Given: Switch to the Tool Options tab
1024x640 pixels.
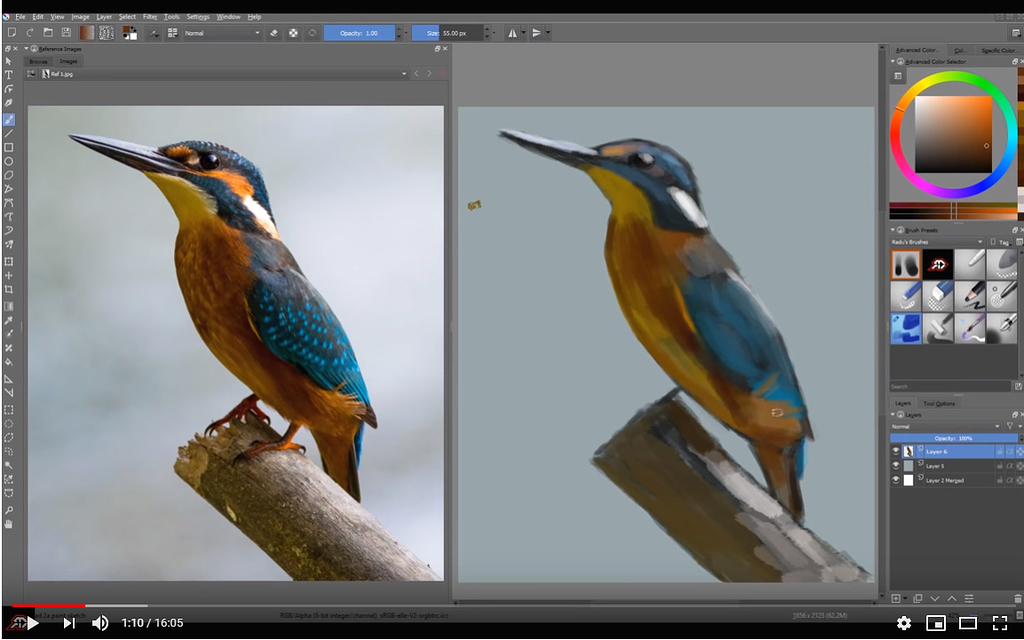Looking at the screenshot, I should [x=940, y=404].
